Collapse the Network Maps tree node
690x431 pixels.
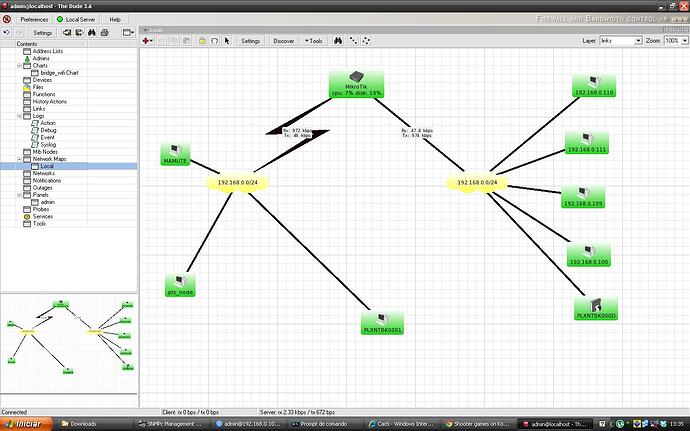pyautogui.click(x=19, y=159)
